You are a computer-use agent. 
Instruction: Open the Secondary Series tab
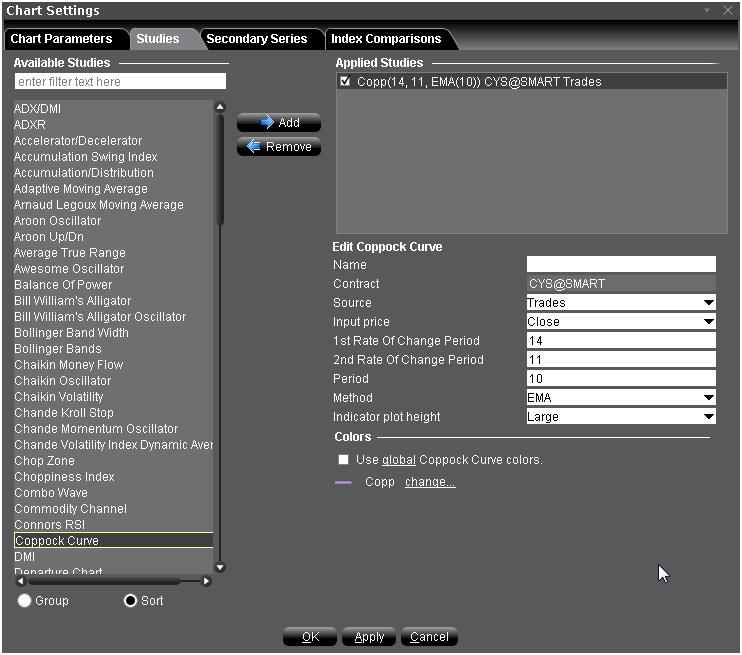point(256,39)
